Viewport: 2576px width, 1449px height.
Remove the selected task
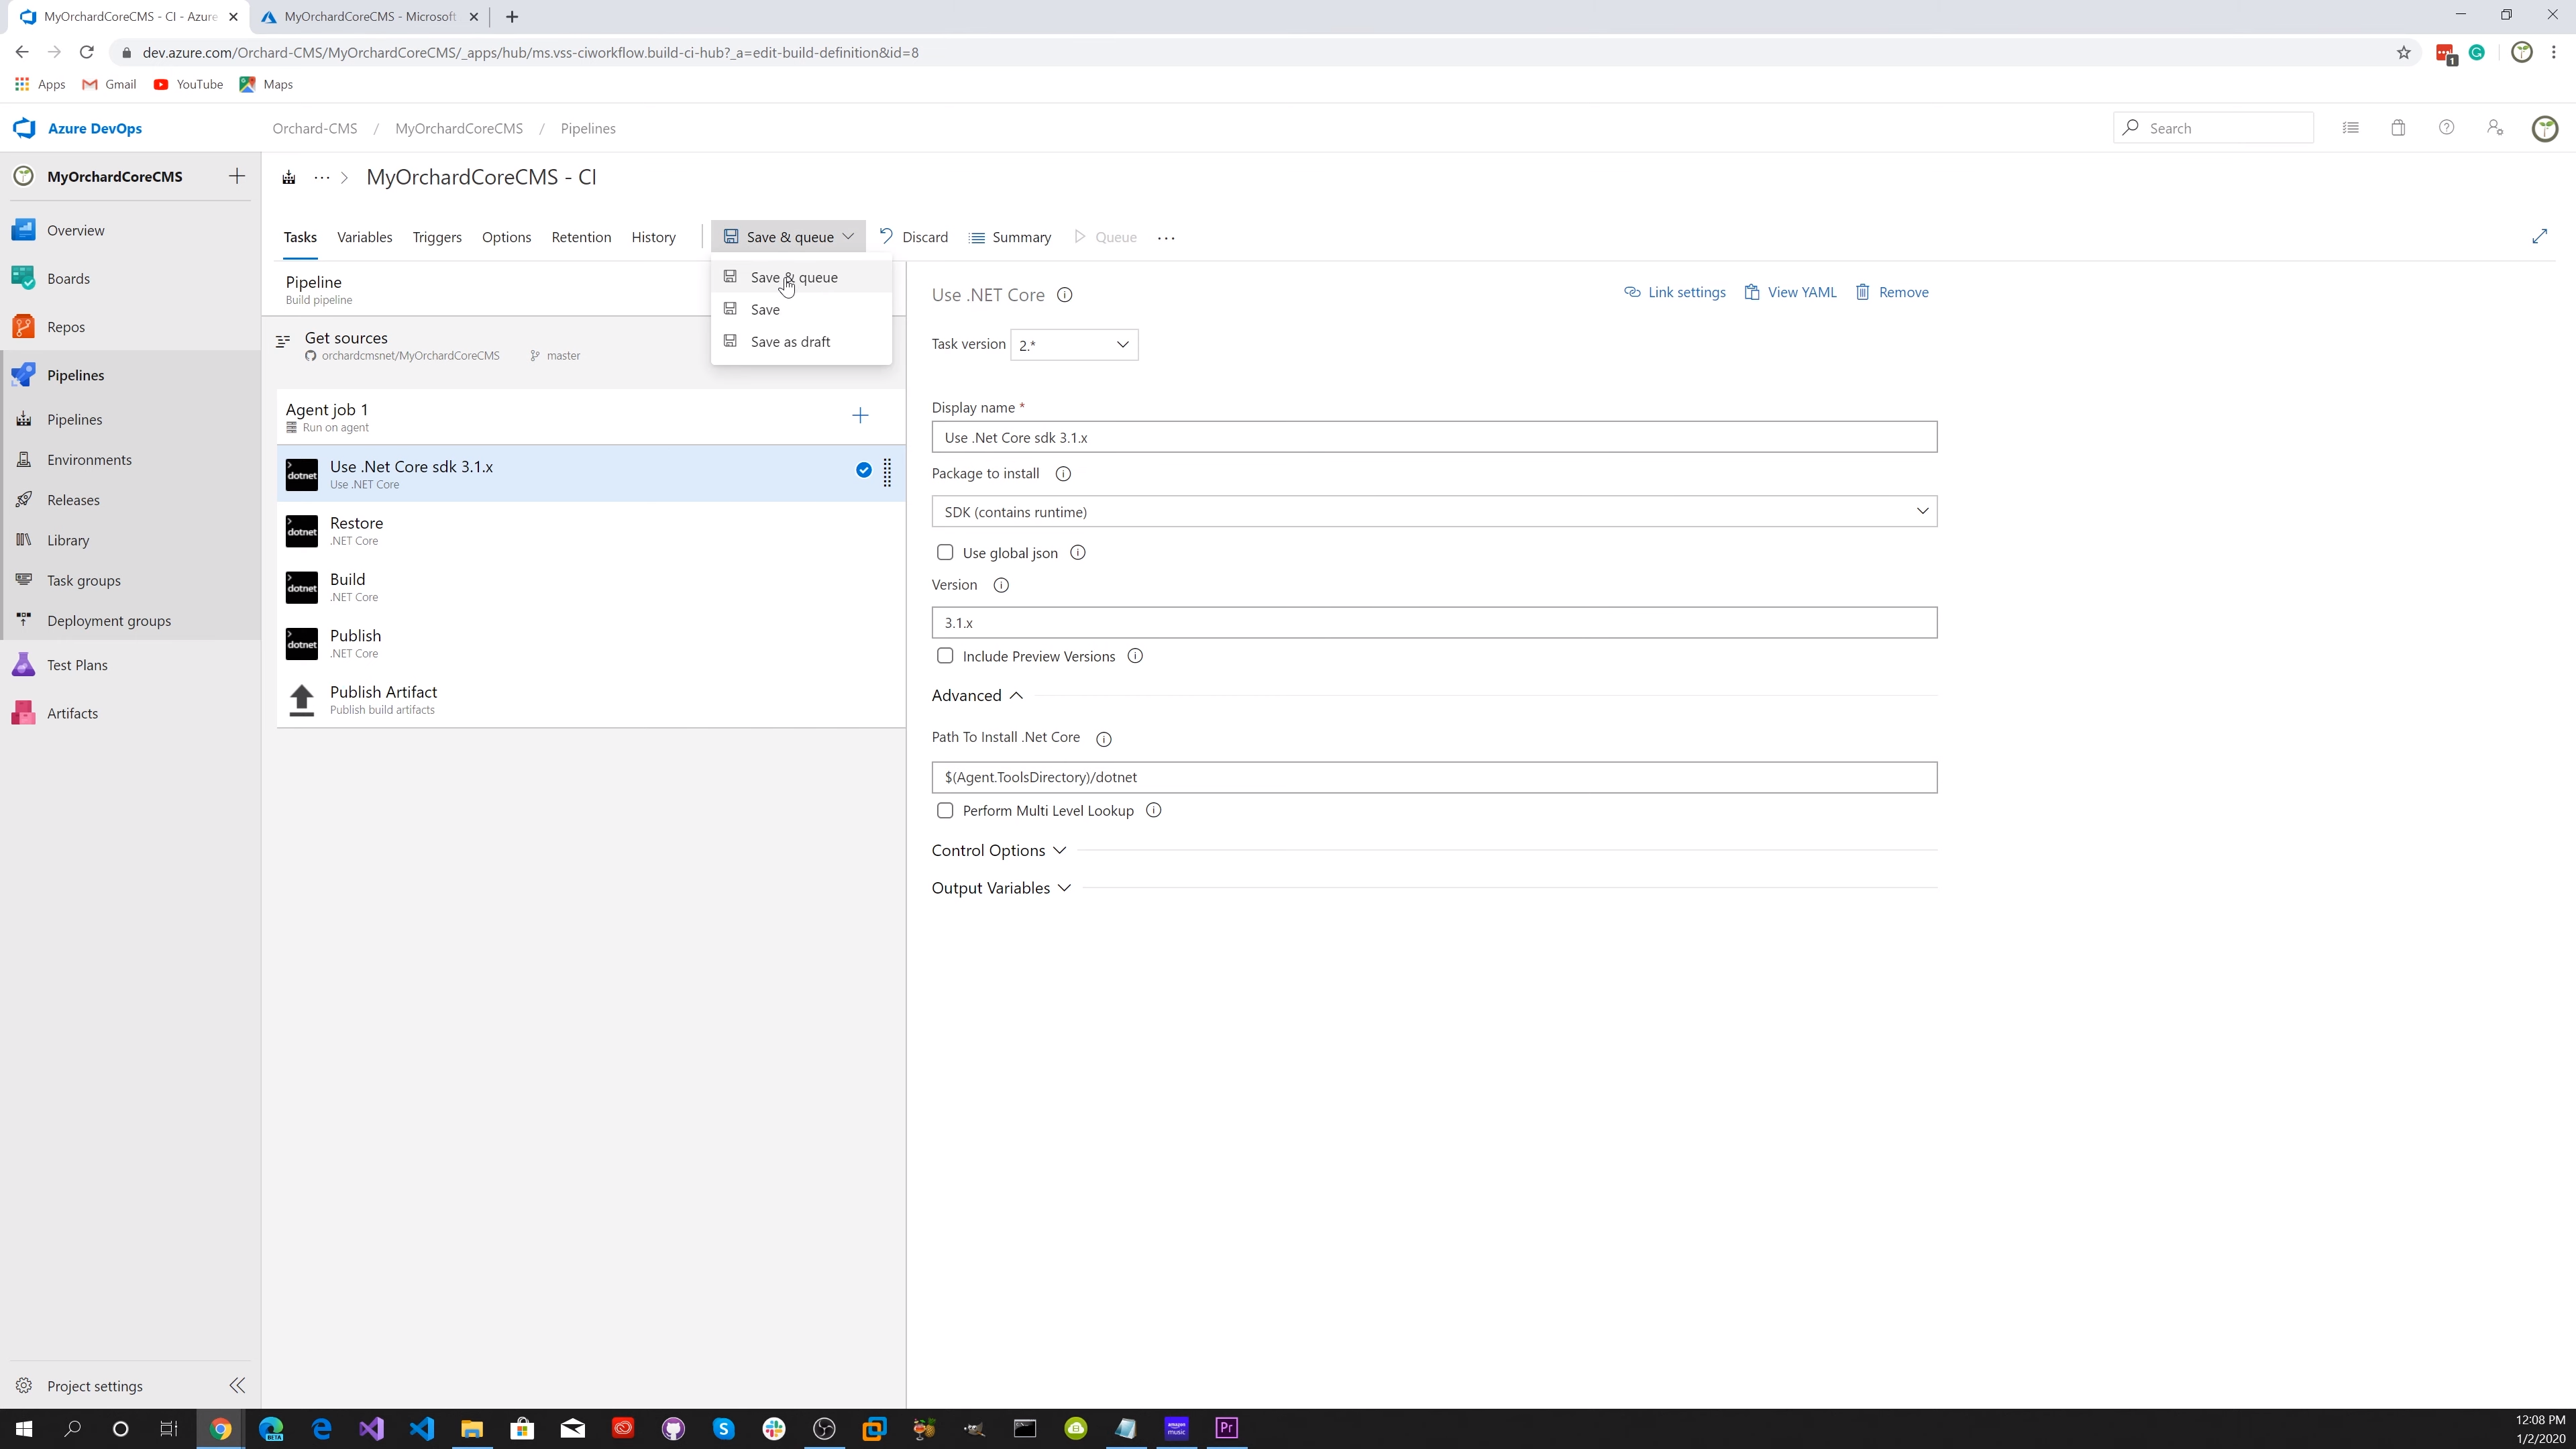1892,292
